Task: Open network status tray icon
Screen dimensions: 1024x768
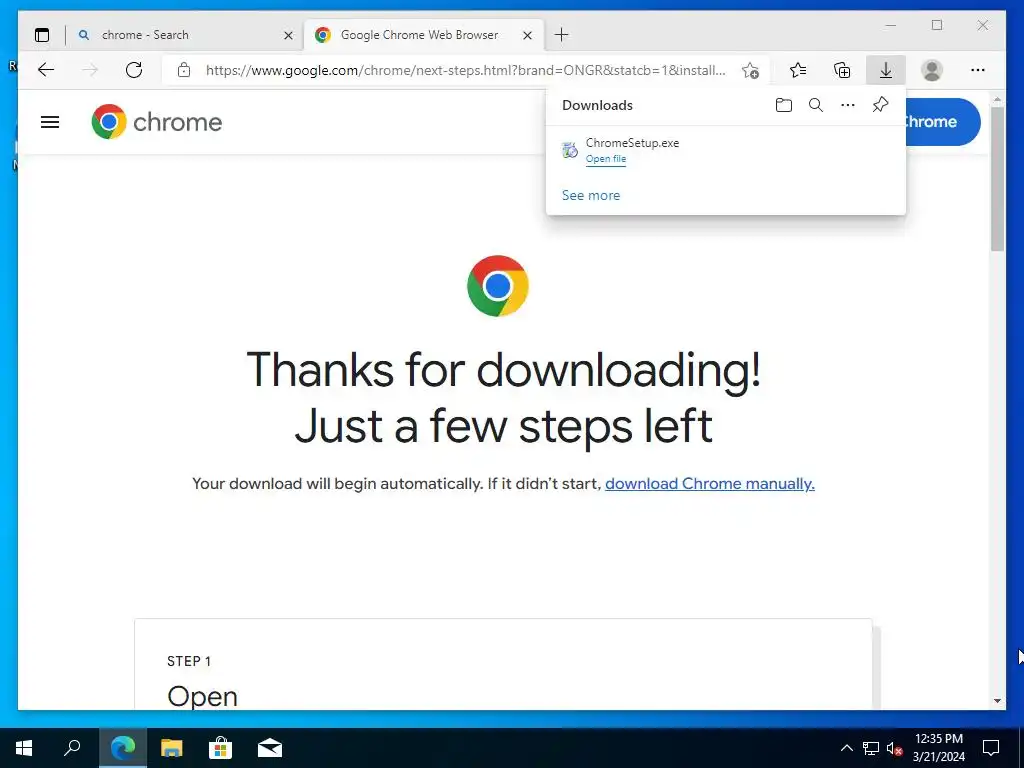Action: [871, 748]
